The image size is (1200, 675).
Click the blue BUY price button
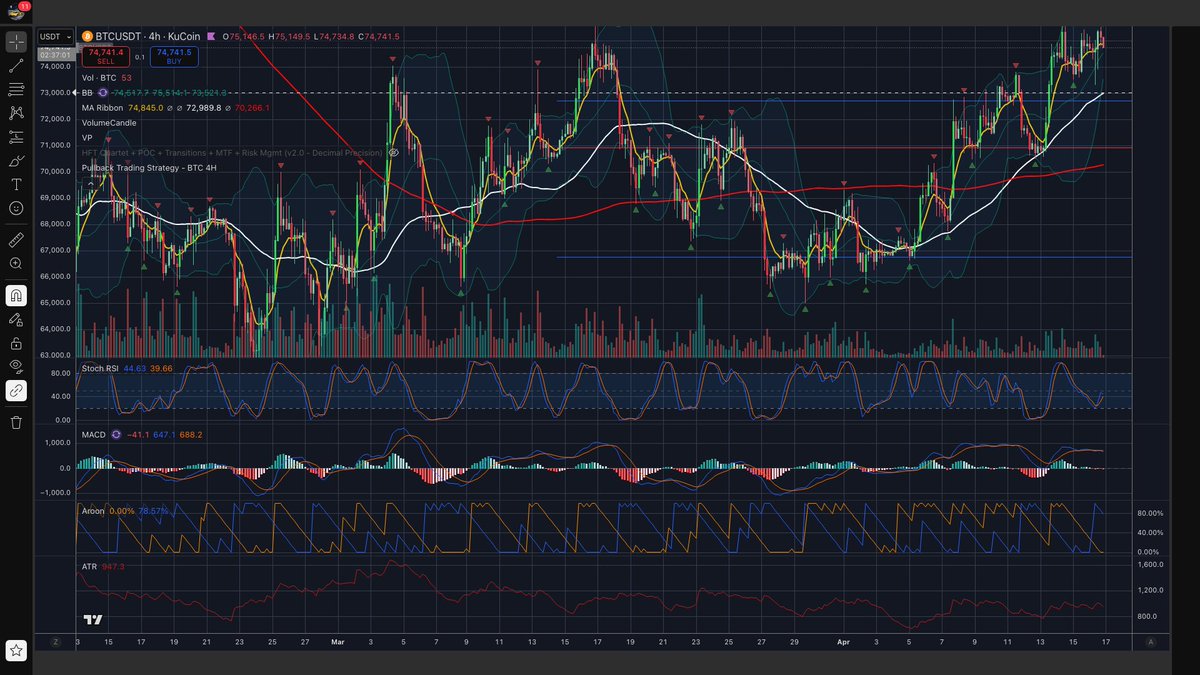(174, 56)
